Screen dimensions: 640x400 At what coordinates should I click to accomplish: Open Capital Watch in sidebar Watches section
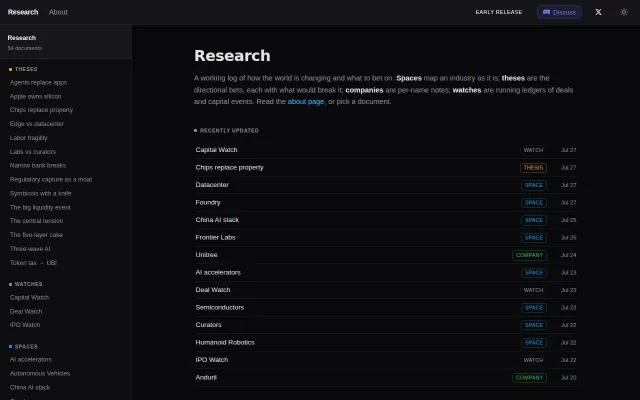click(29, 298)
